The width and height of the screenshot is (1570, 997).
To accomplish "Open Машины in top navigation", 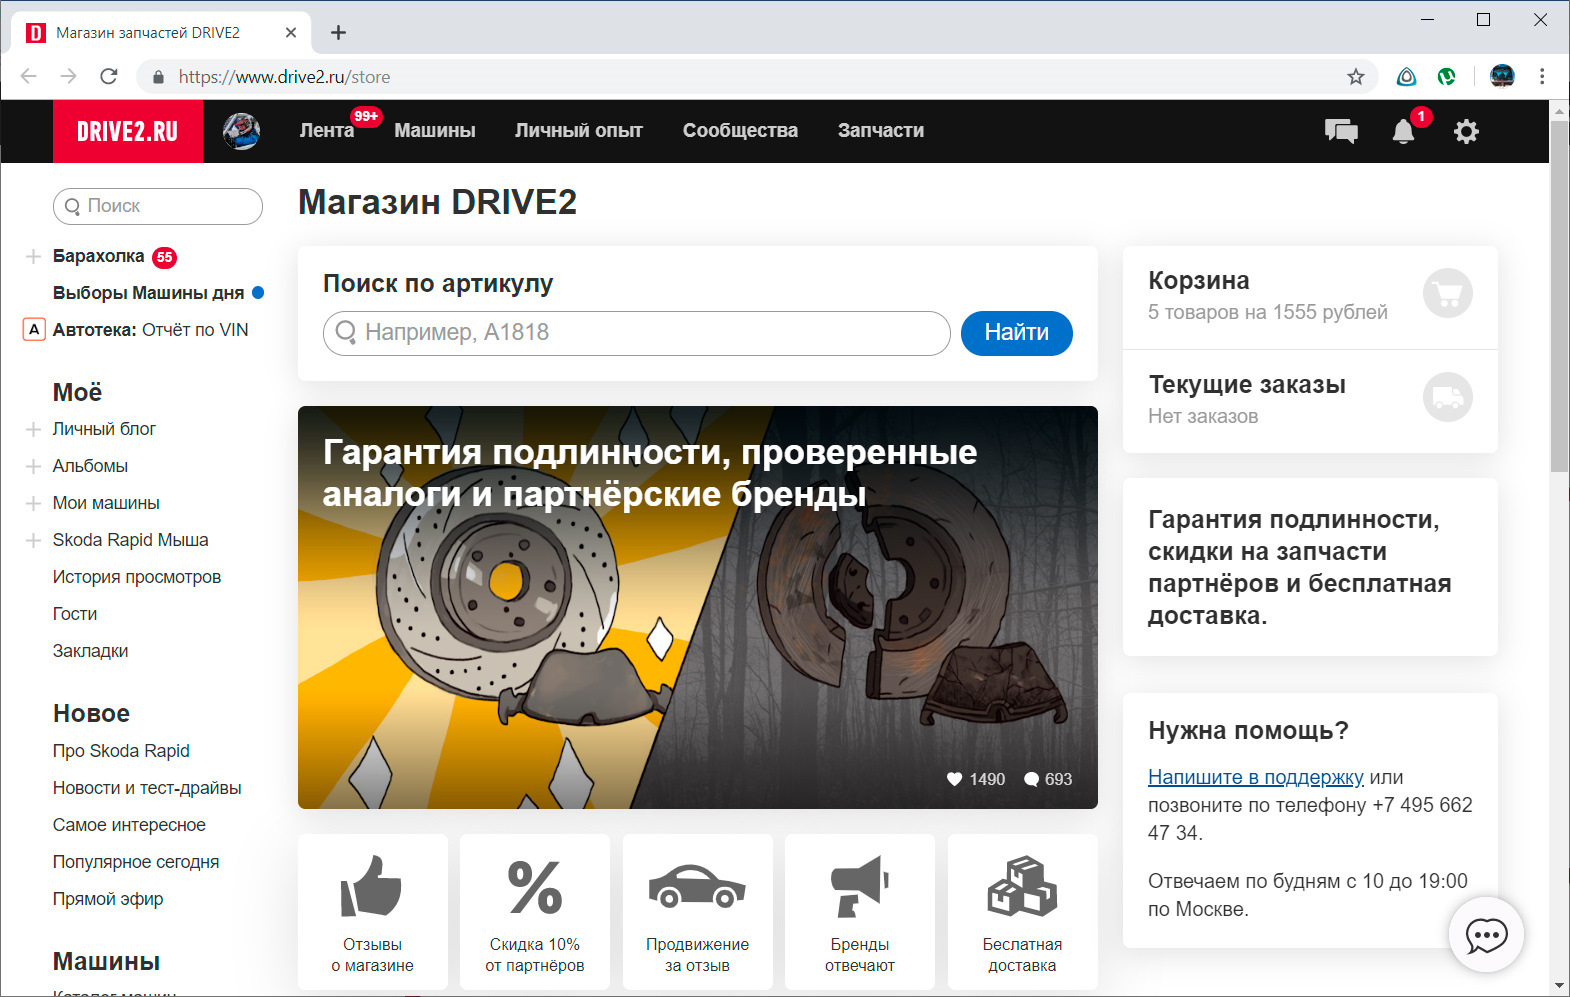I will 435,131.
